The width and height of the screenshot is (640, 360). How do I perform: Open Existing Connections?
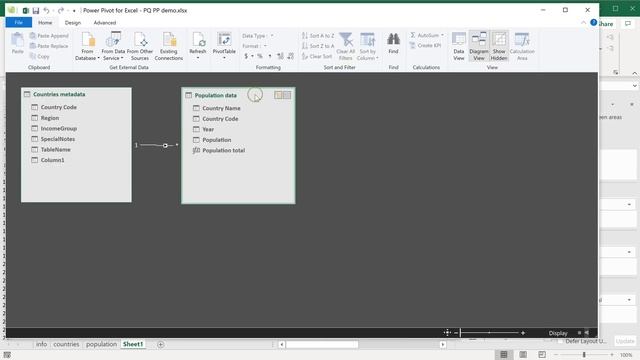(169, 47)
